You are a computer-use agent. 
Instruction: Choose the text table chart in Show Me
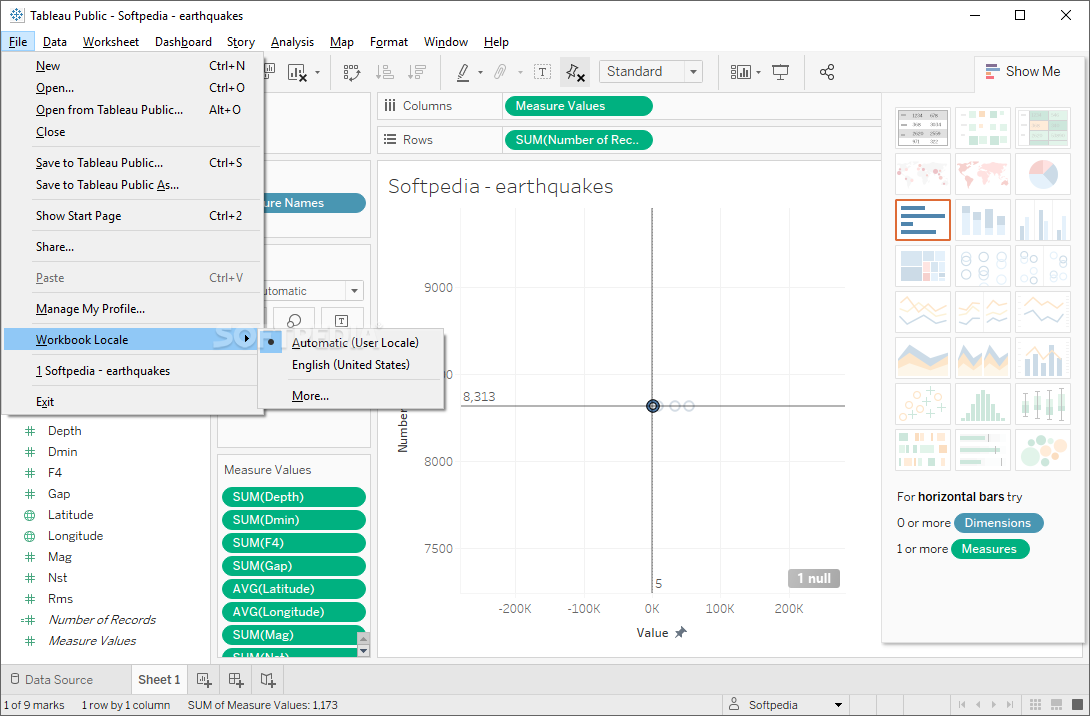coord(922,128)
